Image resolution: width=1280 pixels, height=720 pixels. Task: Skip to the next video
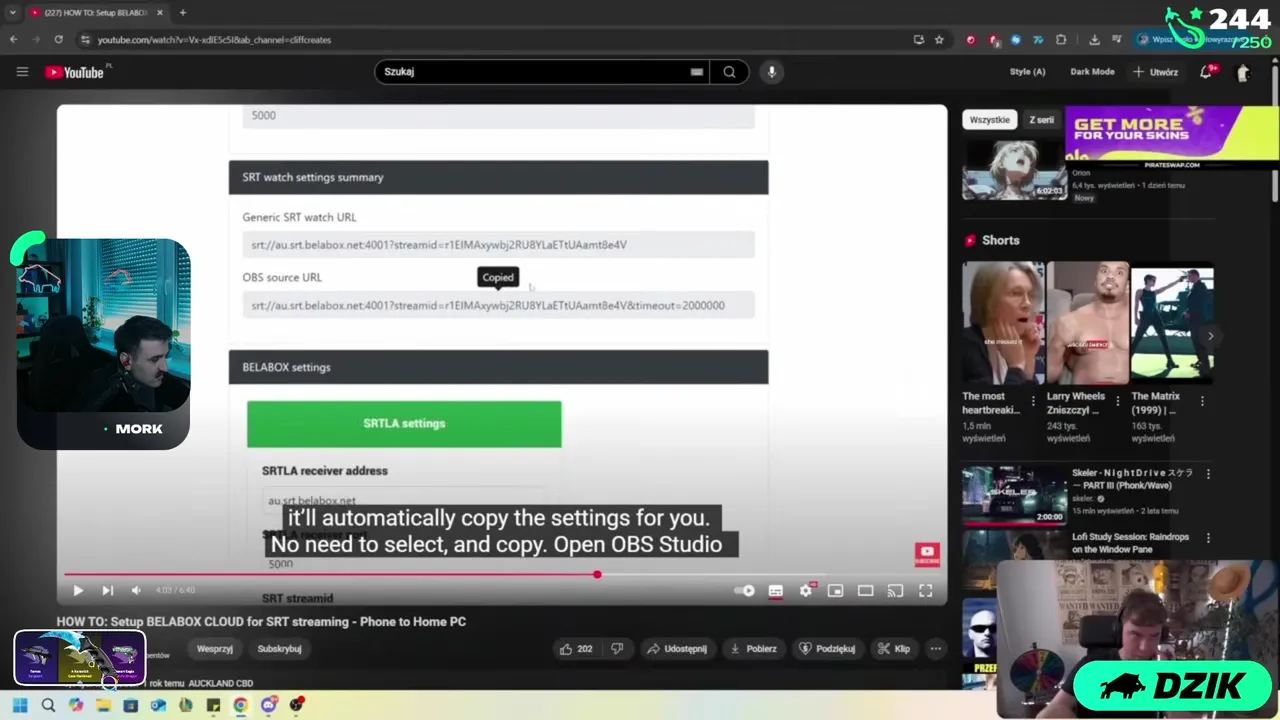[x=107, y=591]
